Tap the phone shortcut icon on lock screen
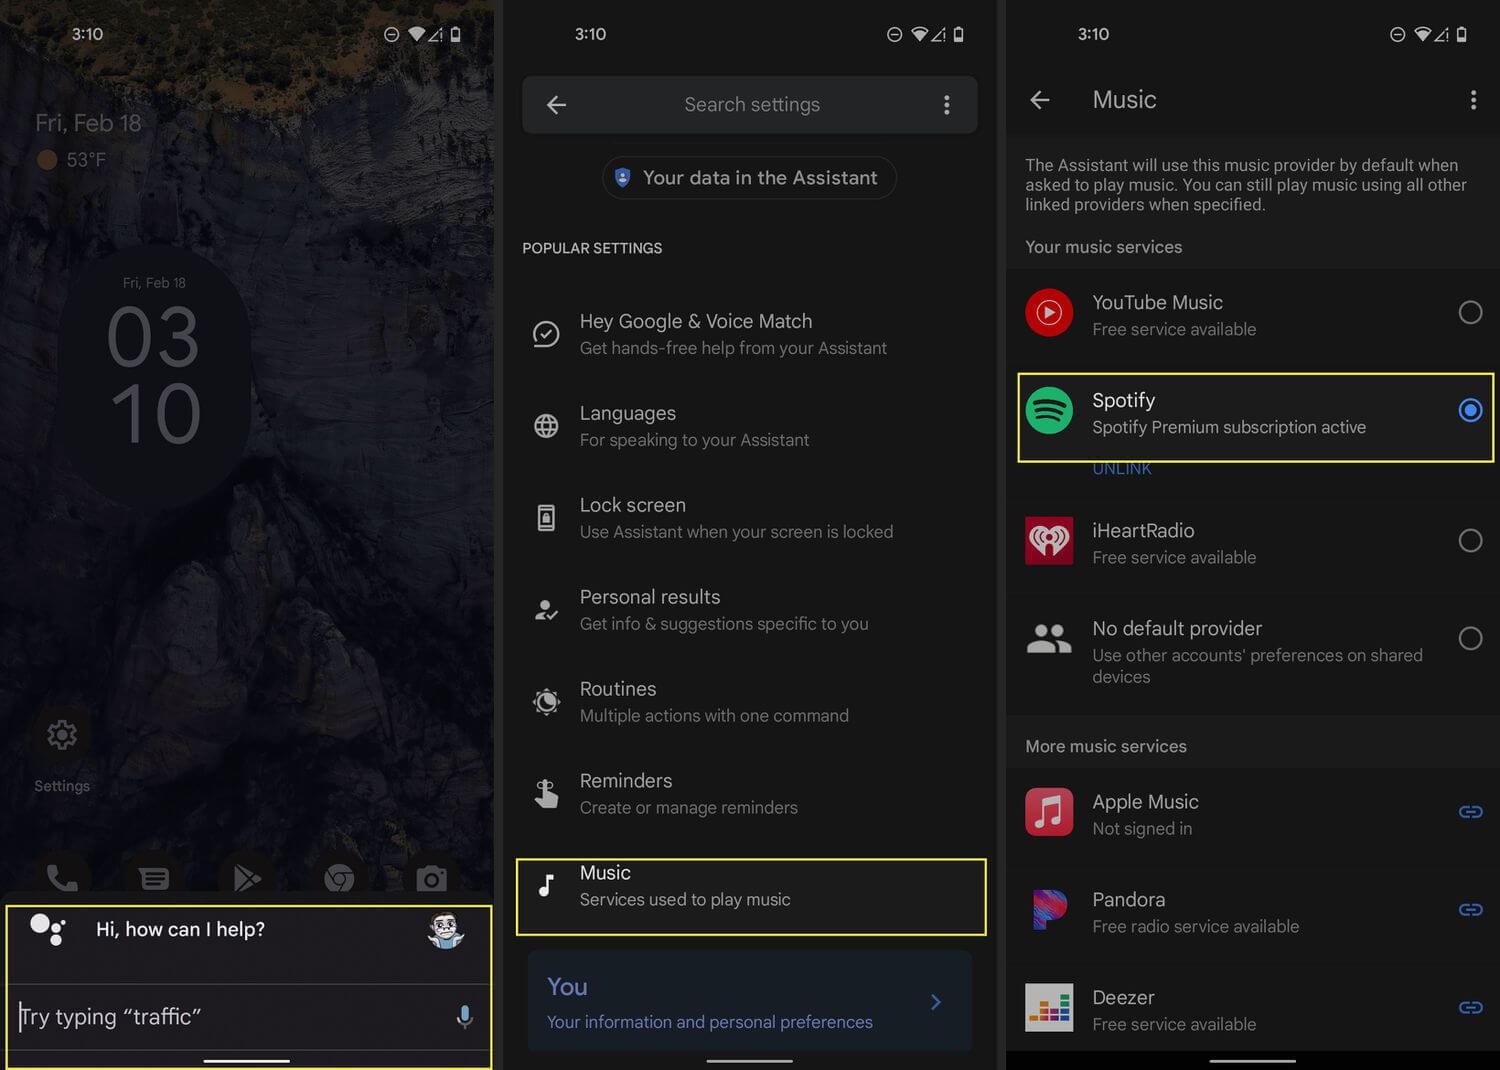1500x1070 pixels. click(x=62, y=877)
